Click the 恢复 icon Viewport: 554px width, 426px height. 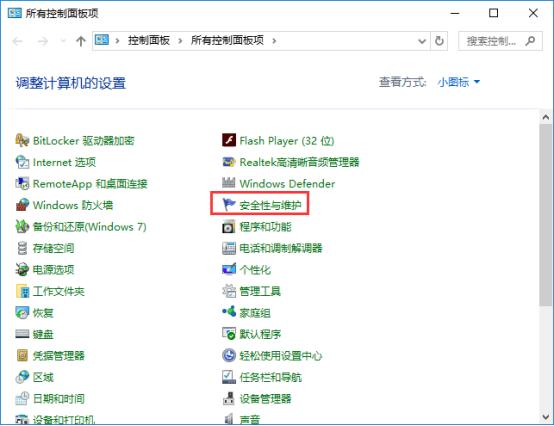pyautogui.click(x=22, y=313)
